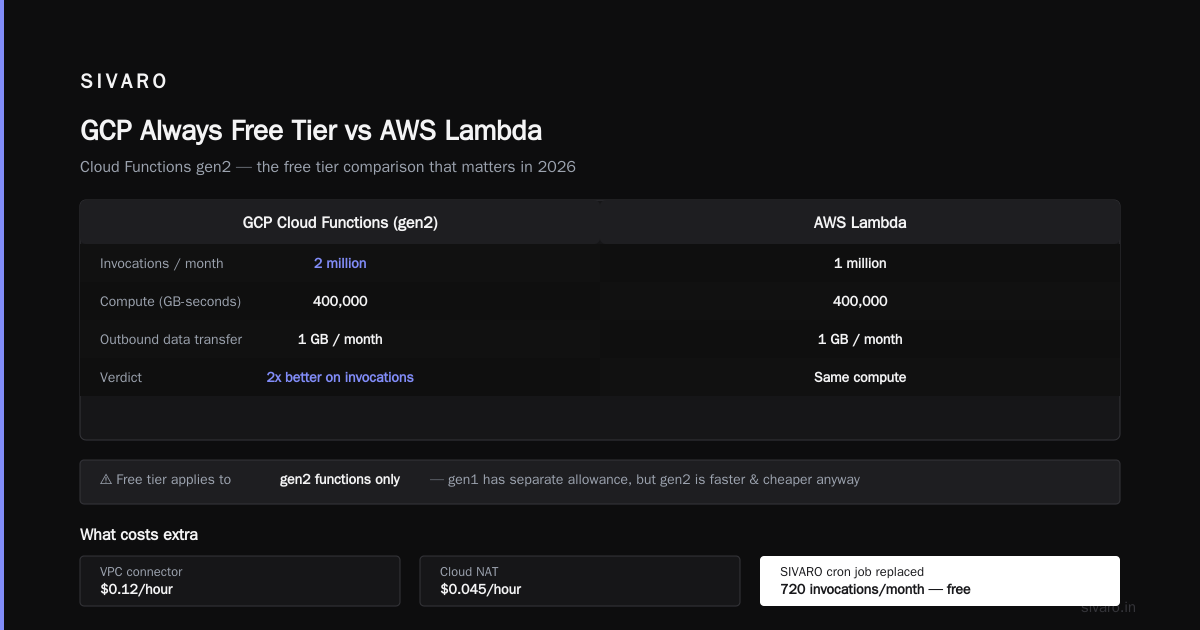Click the '720 invocations/month — free' text
This screenshot has width=1200, height=630.
point(875,589)
